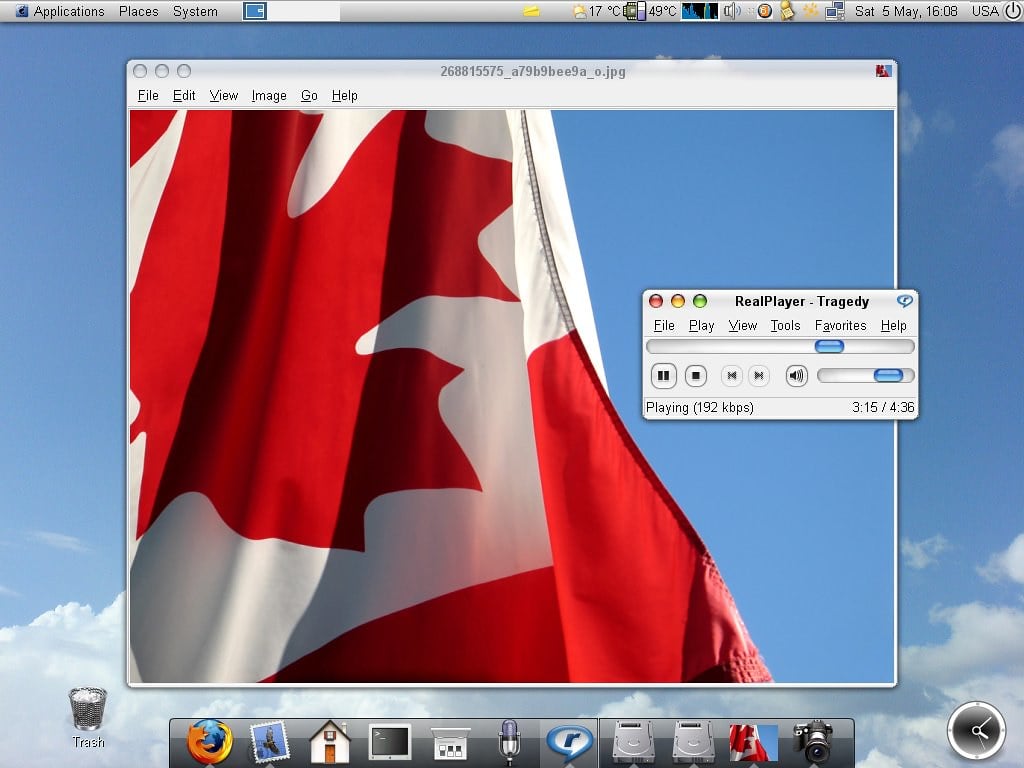Screen dimensions: 1024x768
Task: Open the Home folder from the dock
Action: coord(329,743)
